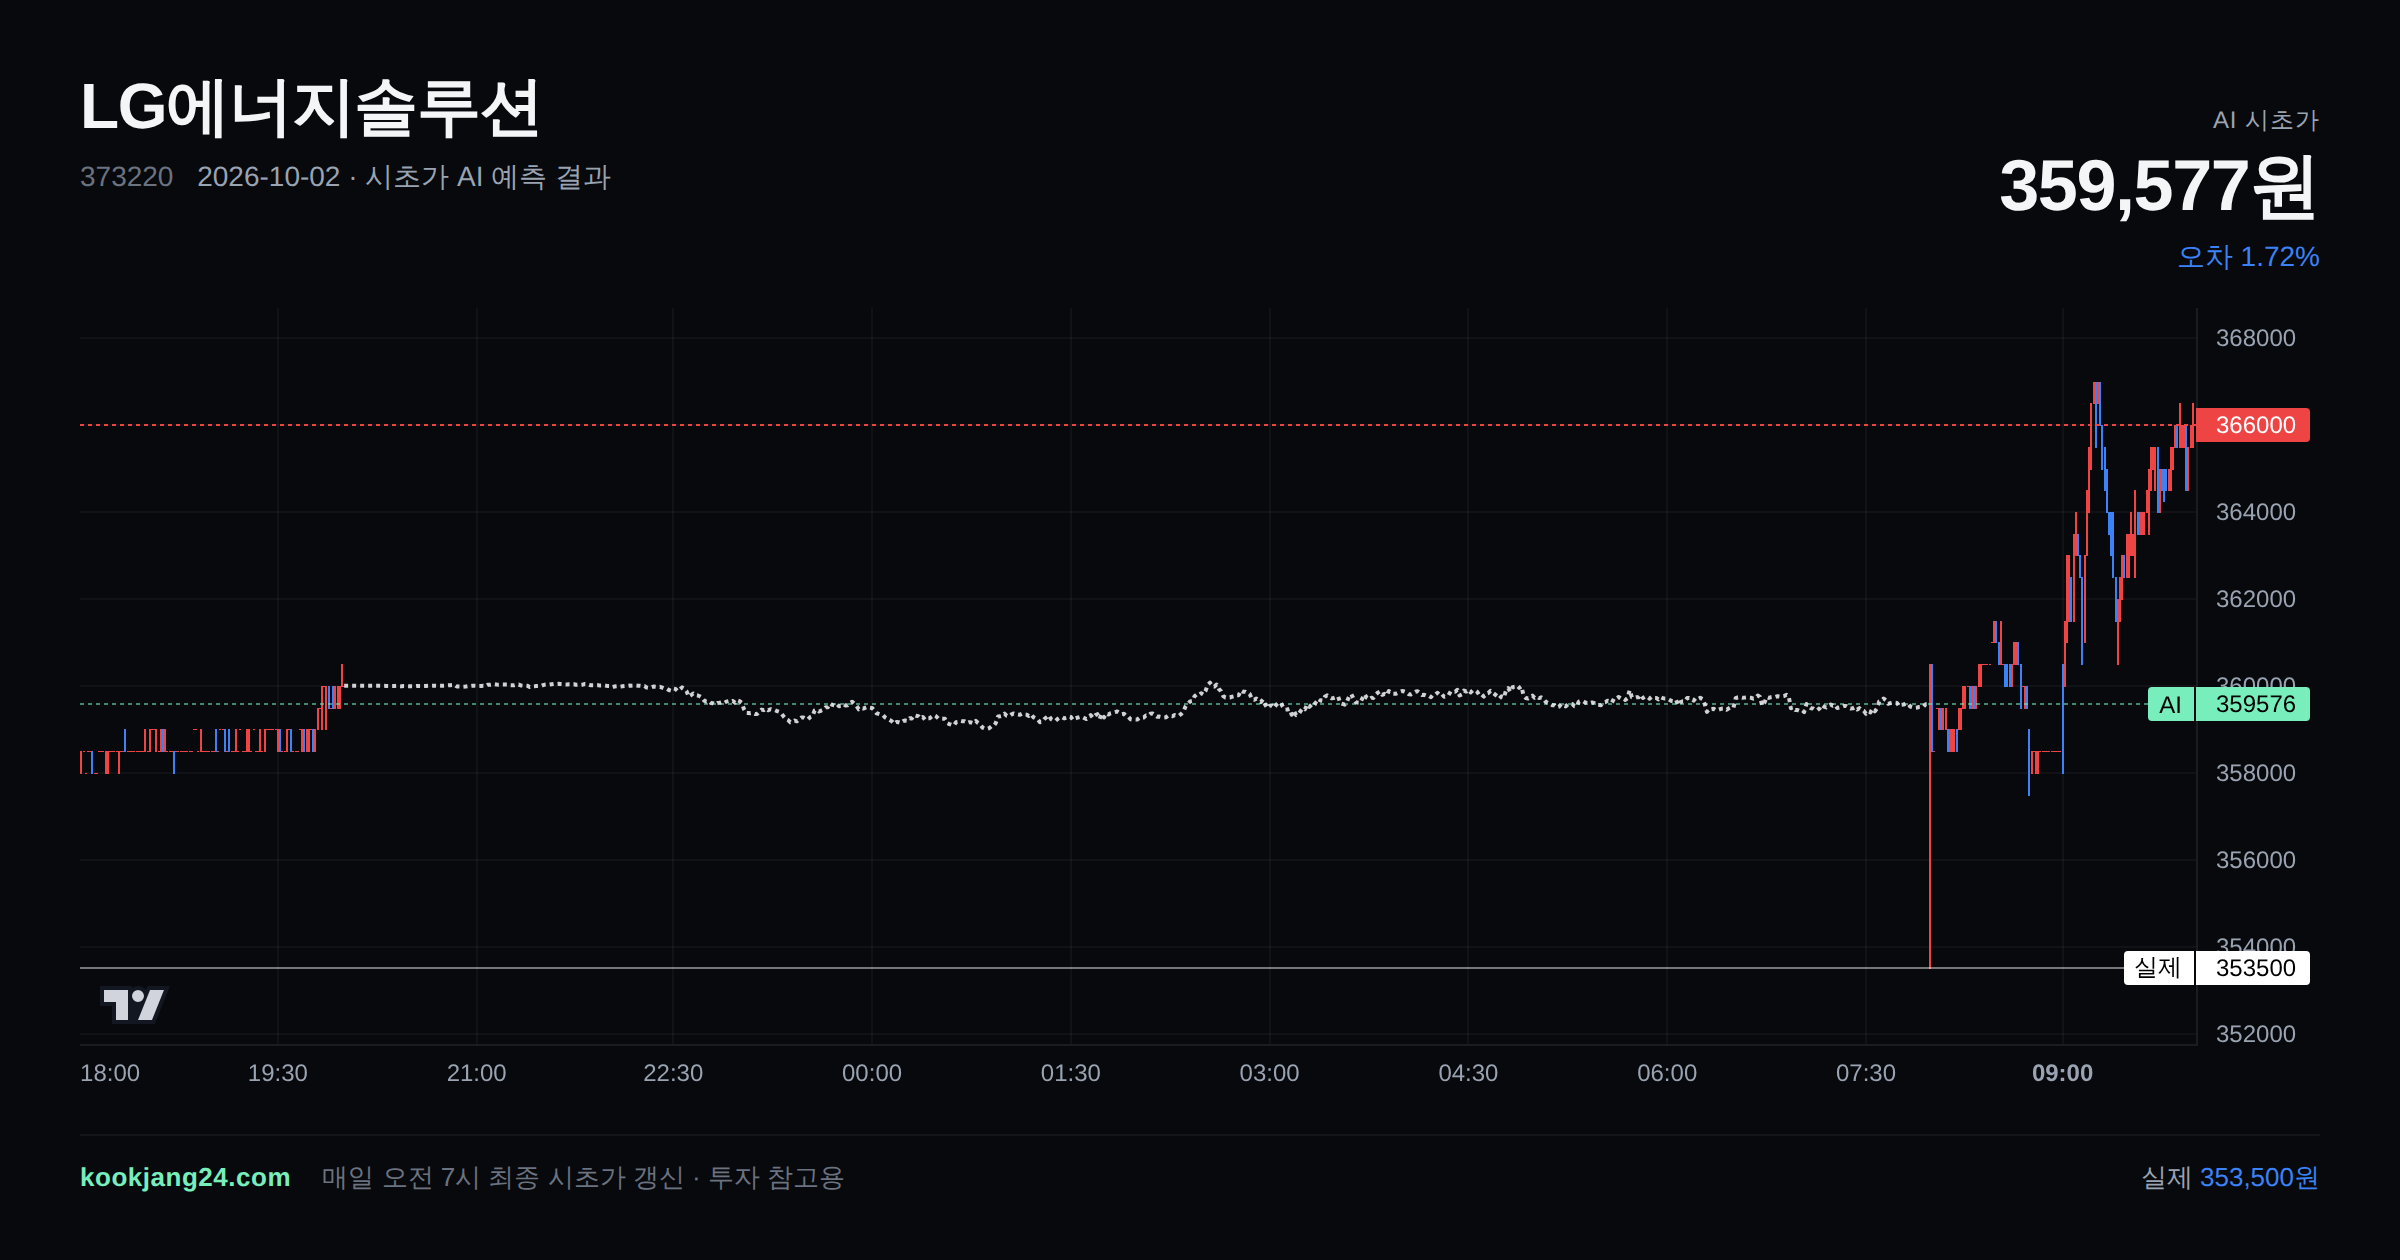Click the 358000 price axis label
The width and height of the screenshot is (2400, 1260).
2256,773
